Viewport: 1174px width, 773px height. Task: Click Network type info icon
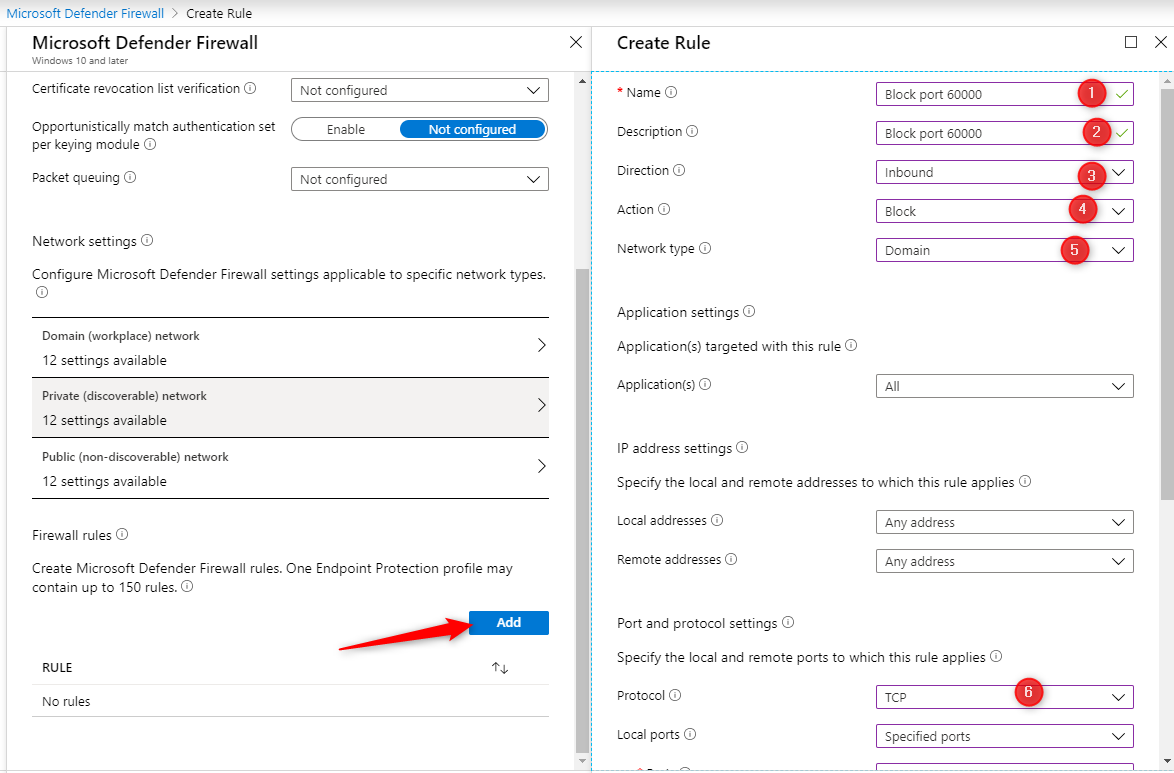(705, 248)
